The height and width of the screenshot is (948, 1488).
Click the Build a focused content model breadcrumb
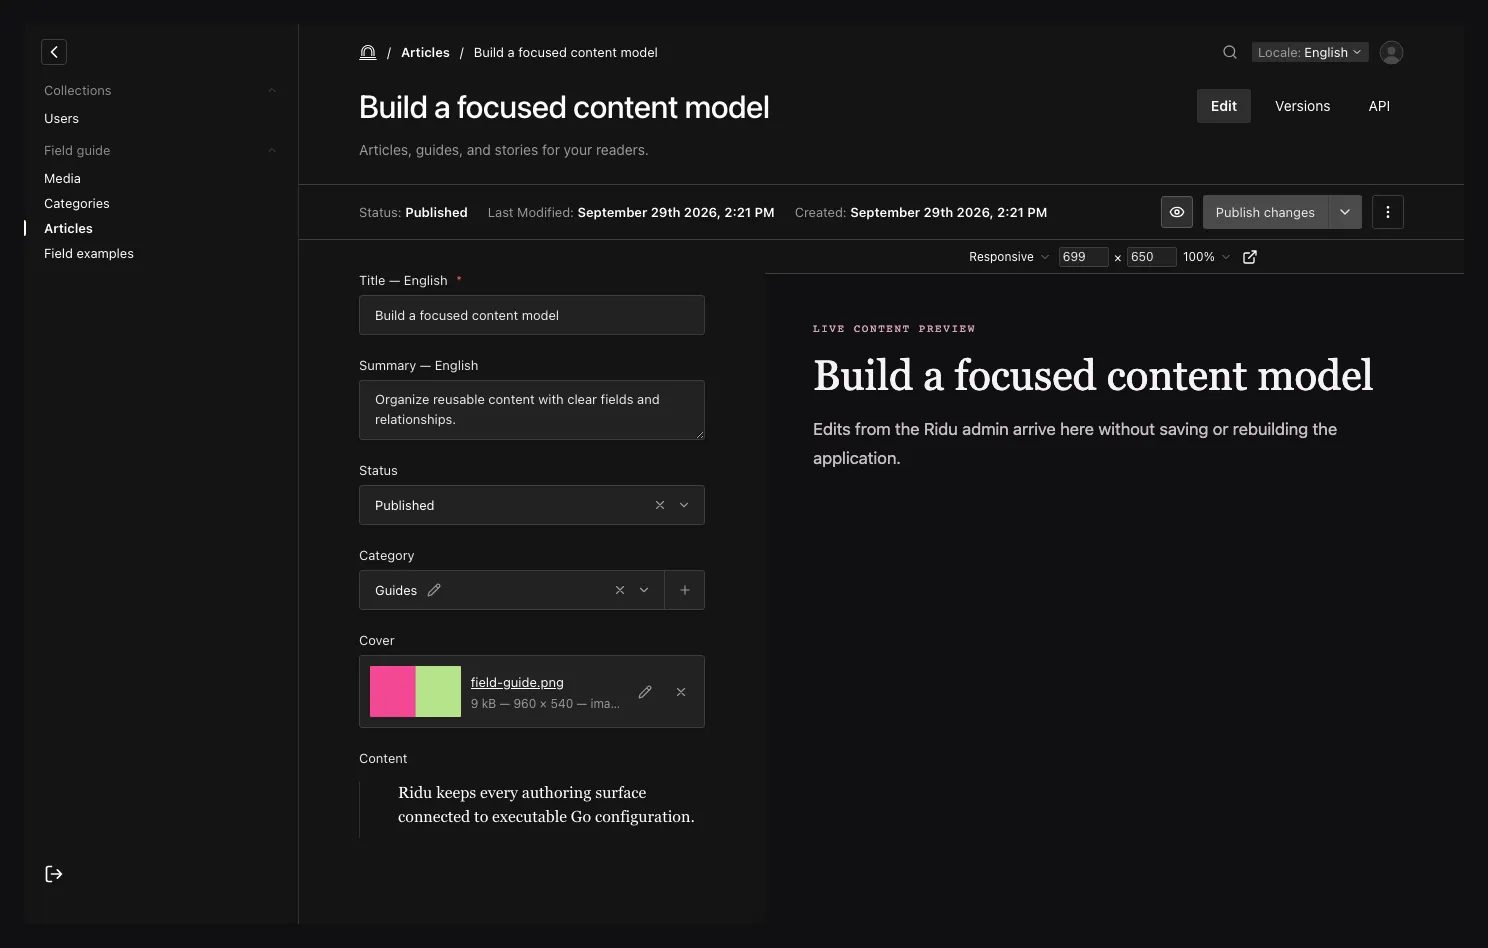(566, 53)
